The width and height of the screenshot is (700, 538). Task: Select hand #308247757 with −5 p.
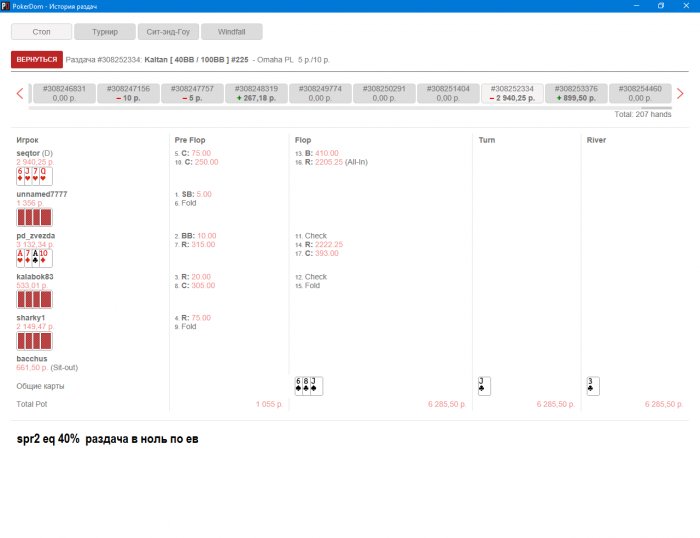tap(192, 93)
